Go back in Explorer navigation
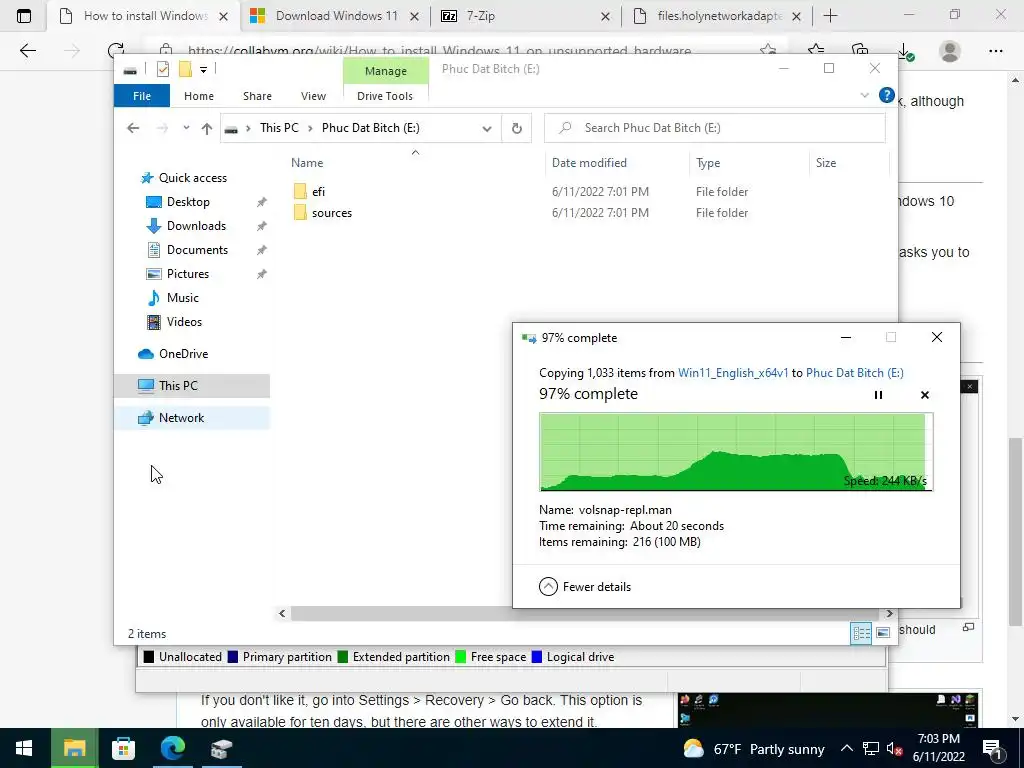The image size is (1024, 768). [133, 128]
